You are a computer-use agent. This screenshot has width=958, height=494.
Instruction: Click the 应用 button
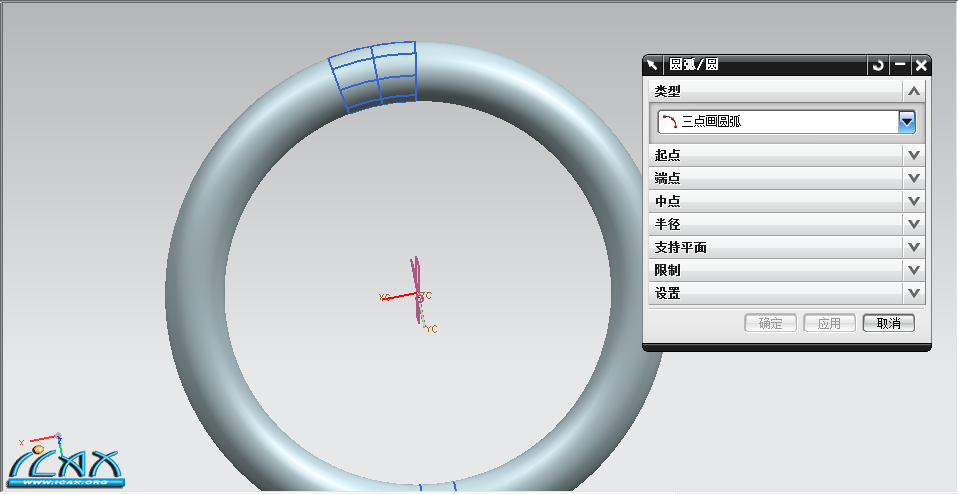coord(830,323)
